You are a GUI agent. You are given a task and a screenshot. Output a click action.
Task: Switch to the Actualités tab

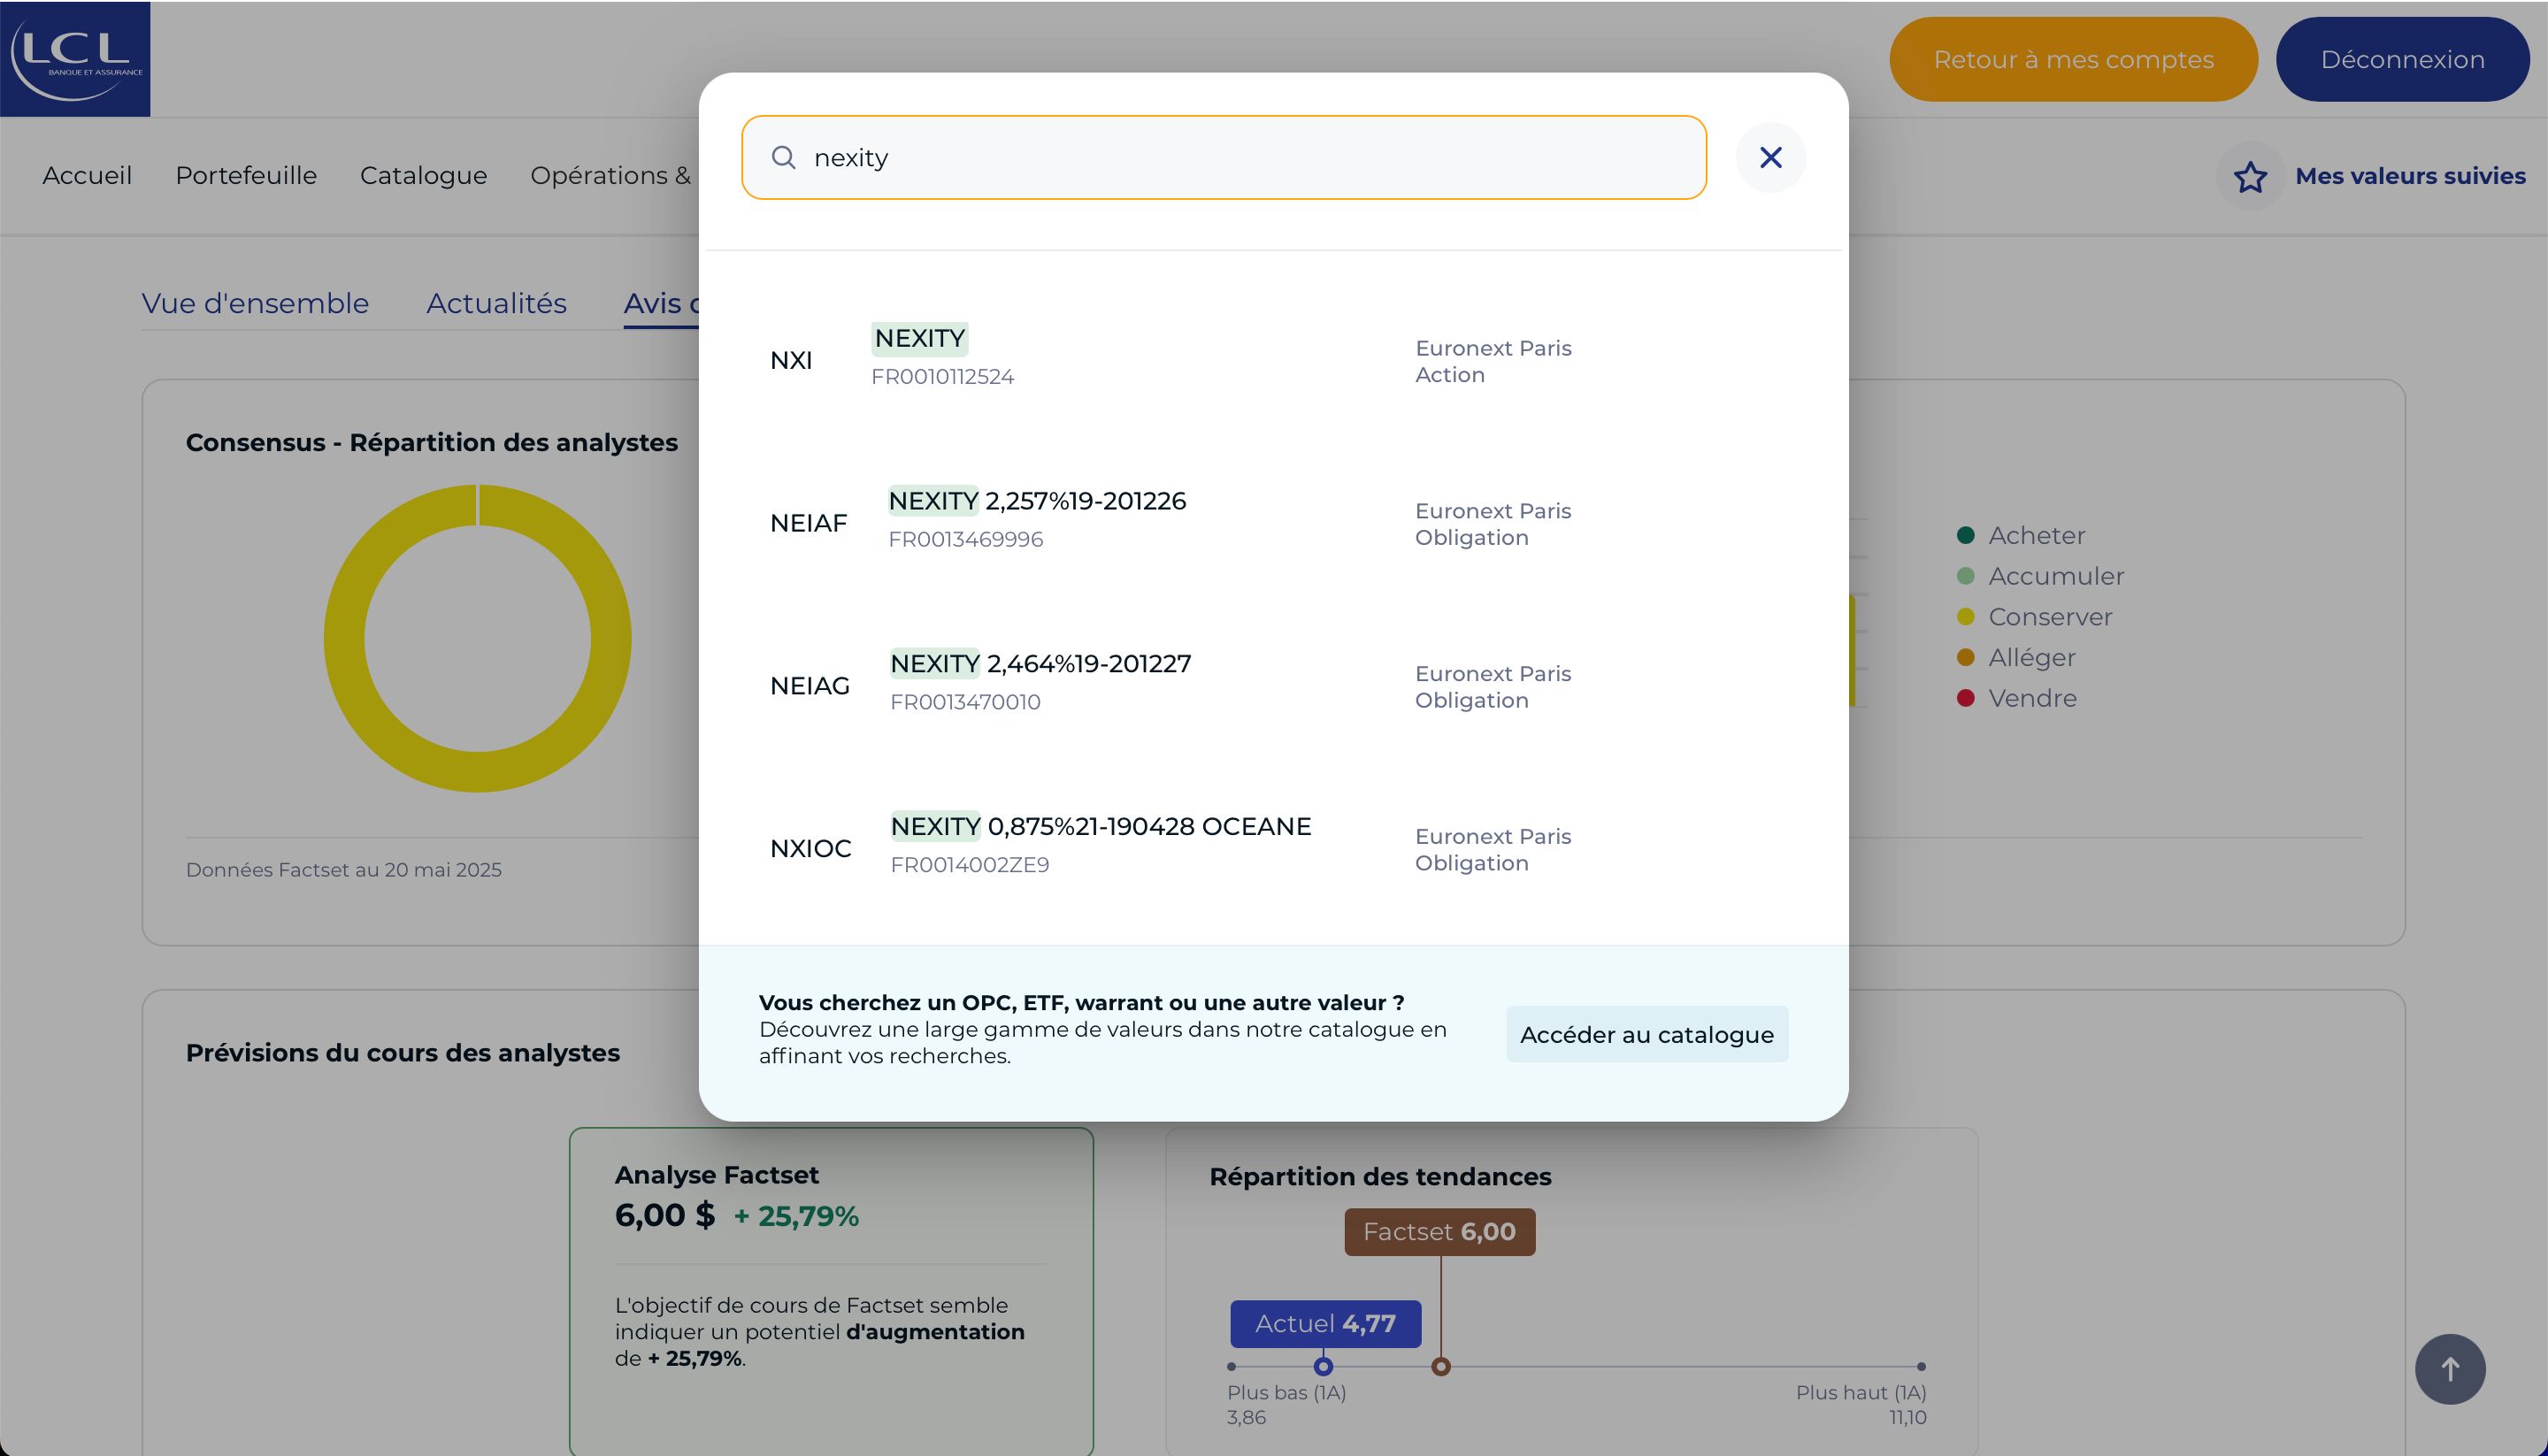pos(496,303)
